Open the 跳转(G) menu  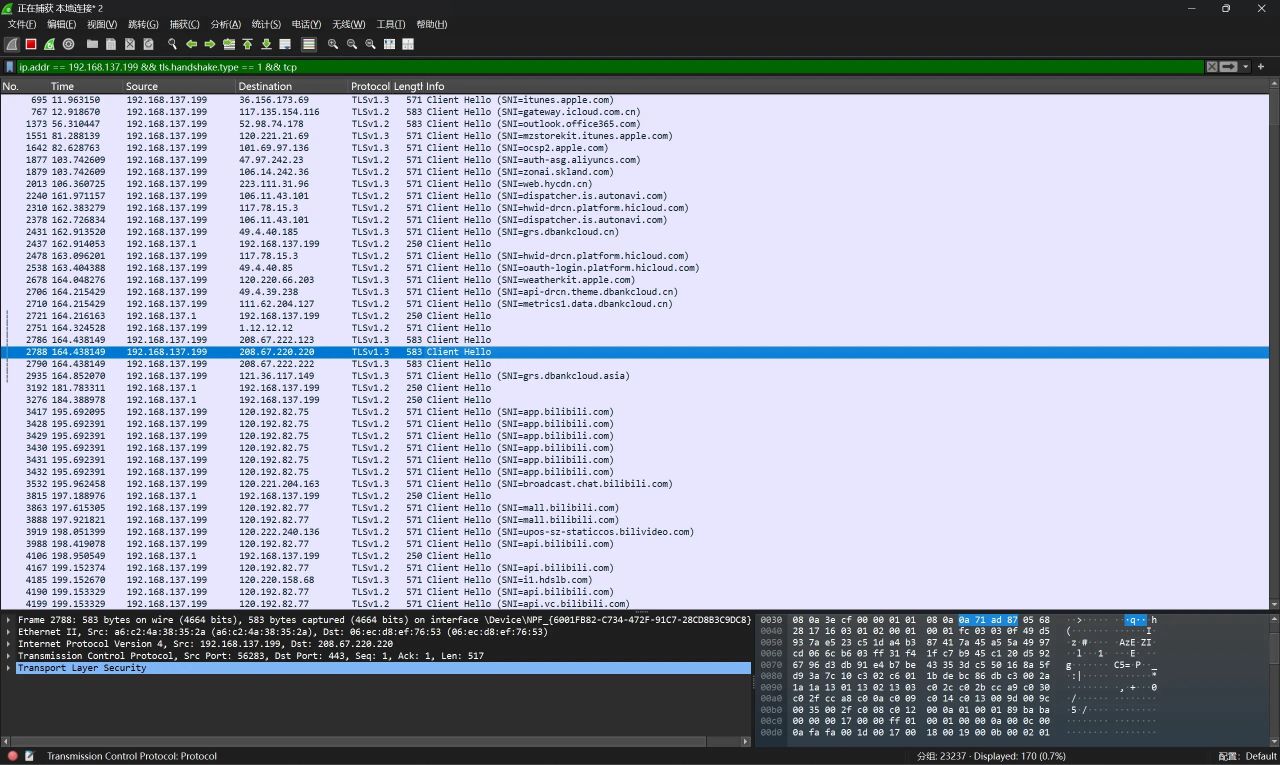[x=143, y=24]
